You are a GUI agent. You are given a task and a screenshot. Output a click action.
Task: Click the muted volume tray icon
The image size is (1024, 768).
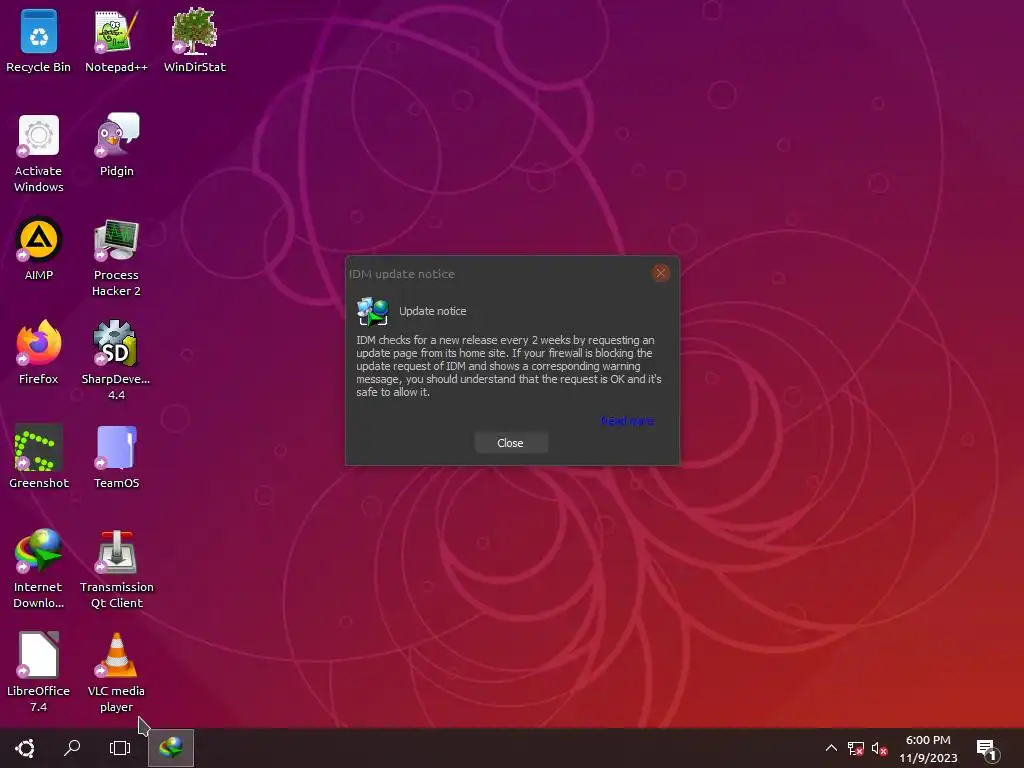[x=880, y=748]
